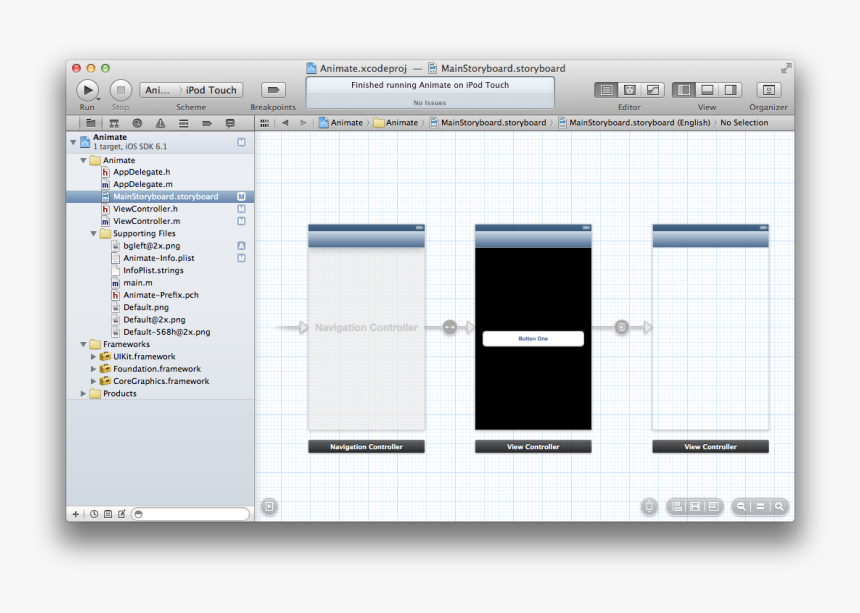Open the Organizer window

[768, 90]
